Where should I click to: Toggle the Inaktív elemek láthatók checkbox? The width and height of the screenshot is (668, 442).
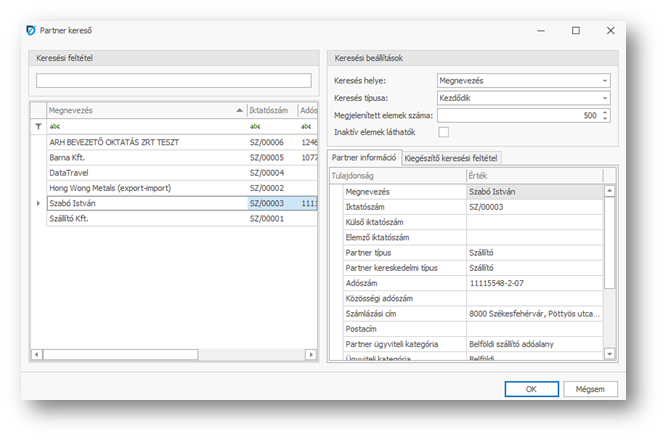444,132
